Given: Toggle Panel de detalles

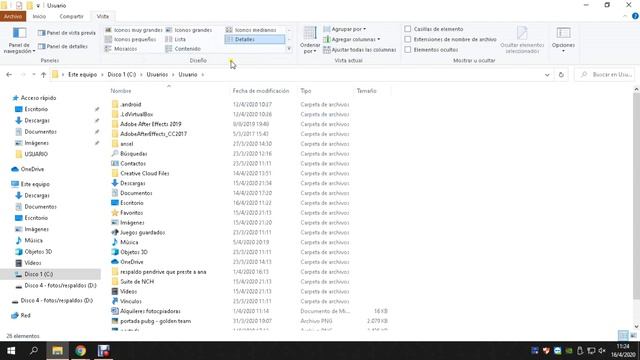Looking at the screenshot, I should [x=63, y=46].
